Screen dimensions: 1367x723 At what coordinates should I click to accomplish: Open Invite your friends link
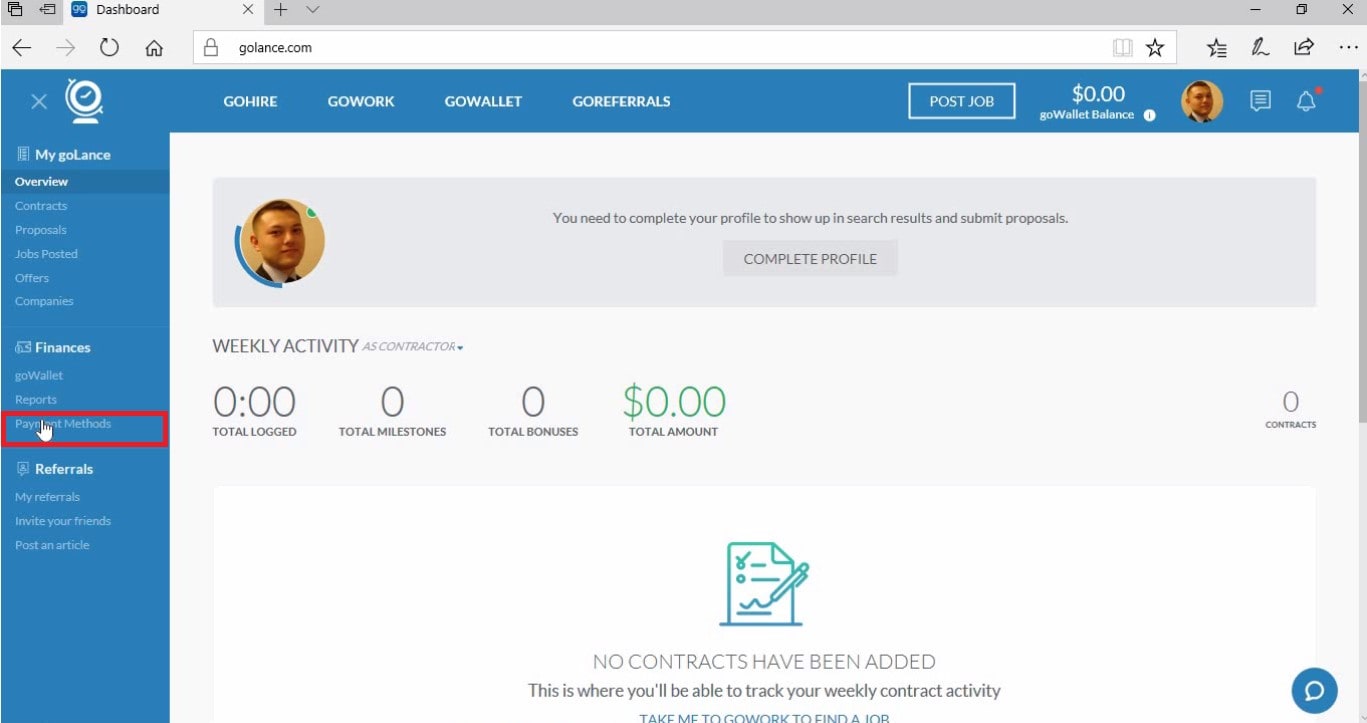[x=63, y=521]
